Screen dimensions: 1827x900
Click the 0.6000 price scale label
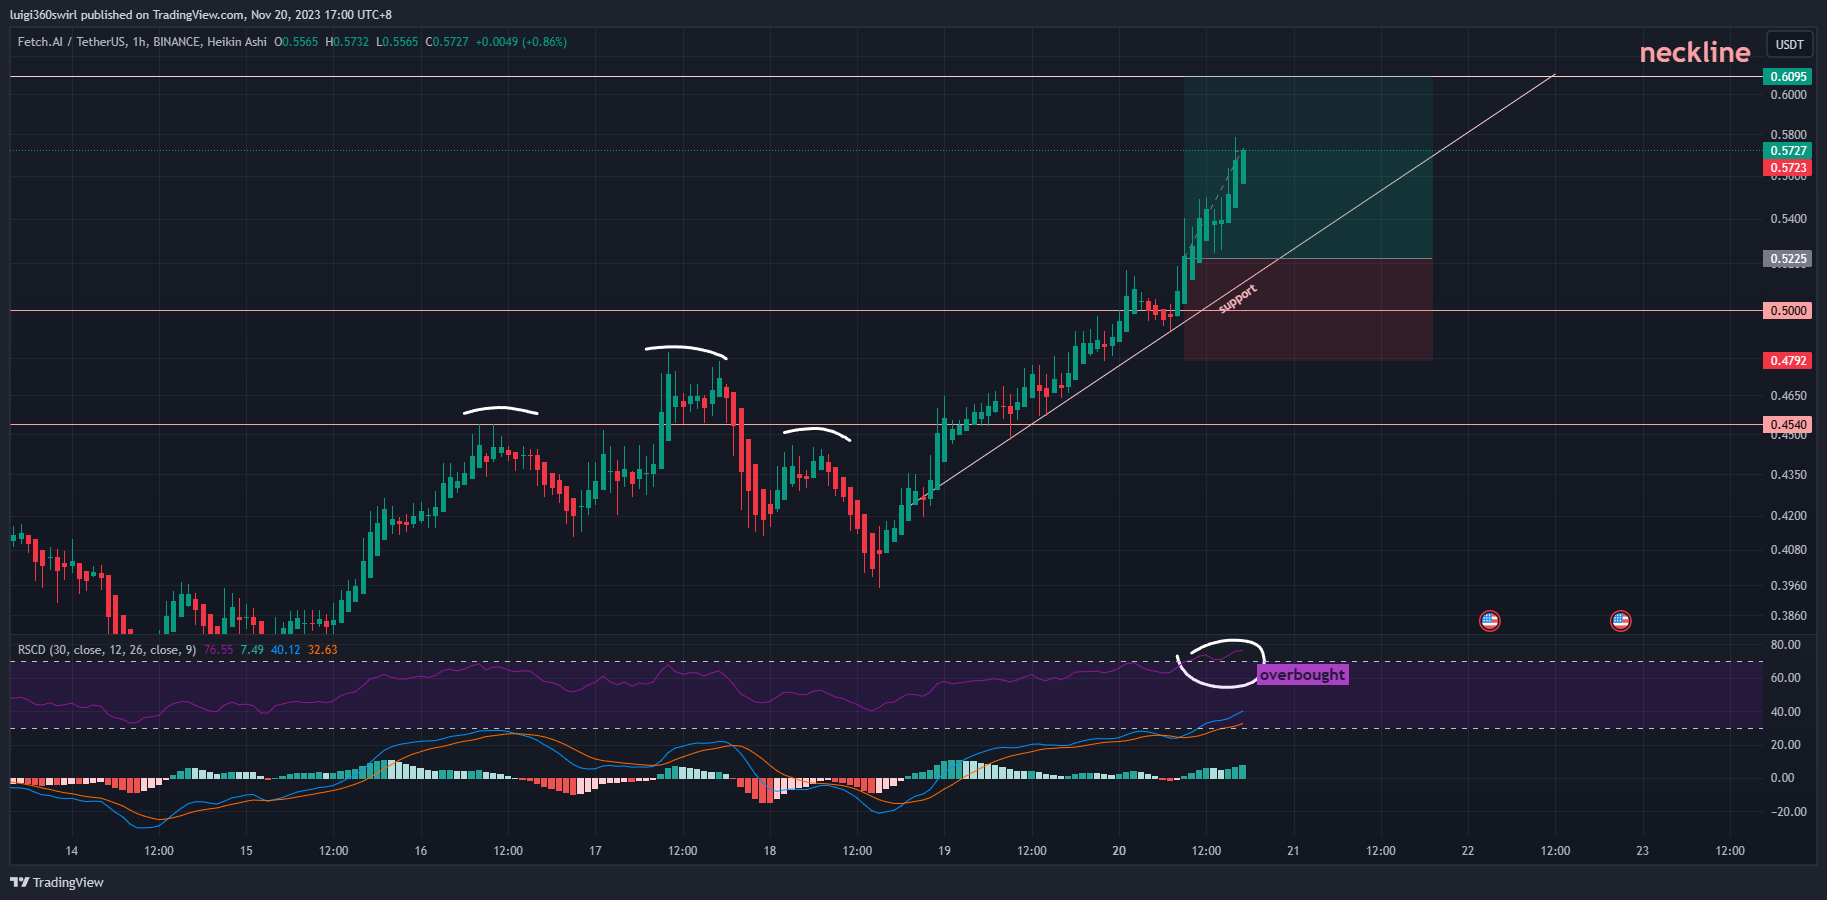(1788, 95)
